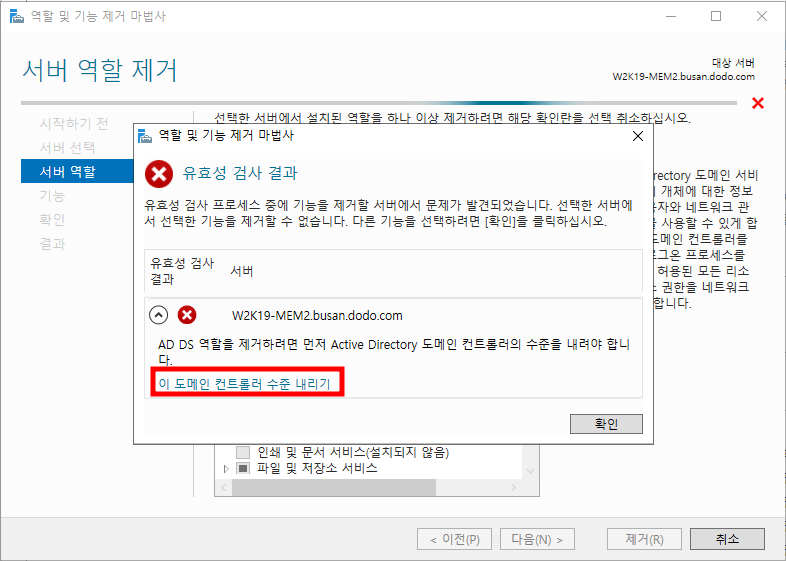Maximize the 역할 및 기능 제거 마법사 main window
This screenshot has height=561, width=786.
click(716, 16)
